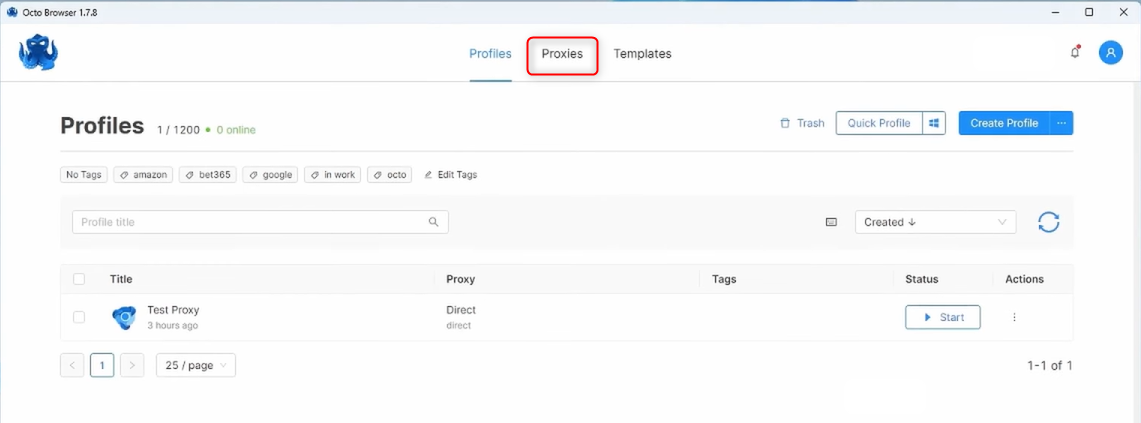1141x423 pixels.
Task: Select page 1 in pagination
Action: pyautogui.click(x=102, y=365)
